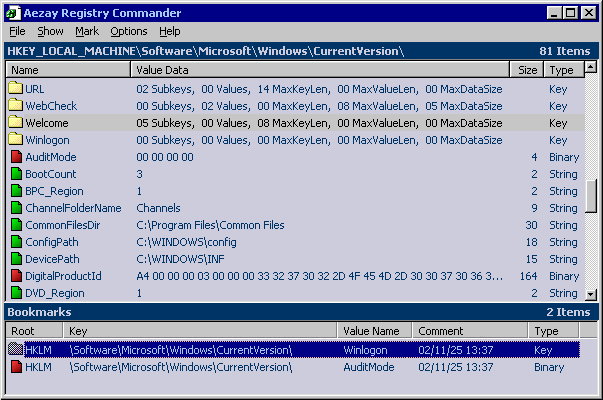The width and height of the screenshot is (603, 400).
Task: Select the AuditMode bookmark value name
Action: pos(369,367)
